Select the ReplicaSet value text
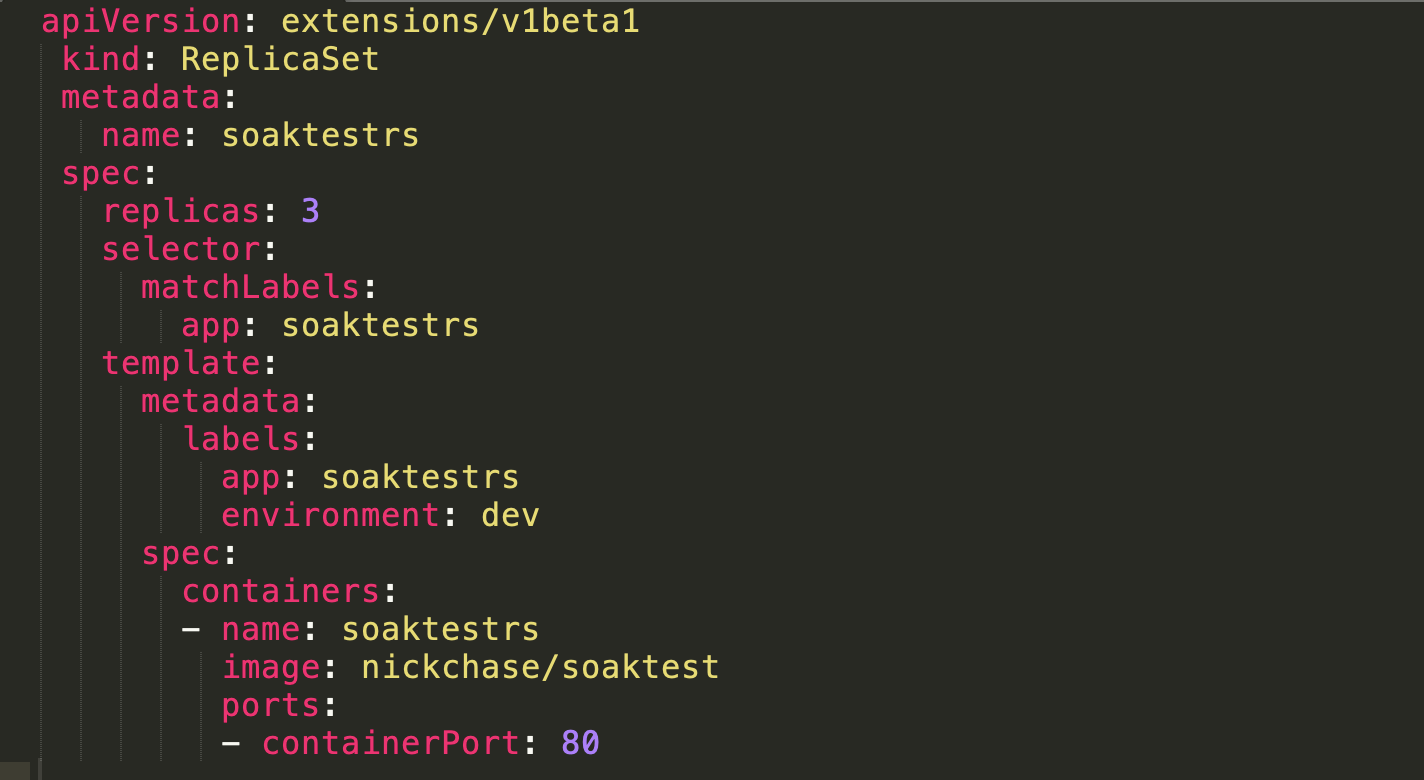1424x780 pixels. pyautogui.click(x=280, y=59)
